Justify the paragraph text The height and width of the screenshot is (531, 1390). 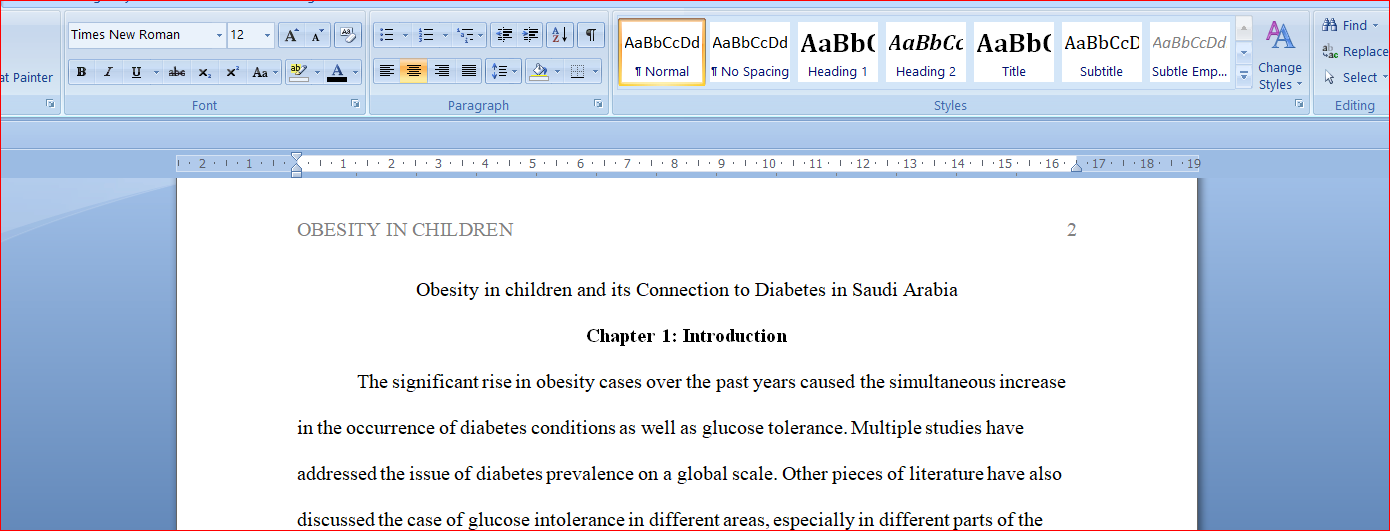(x=469, y=71)
